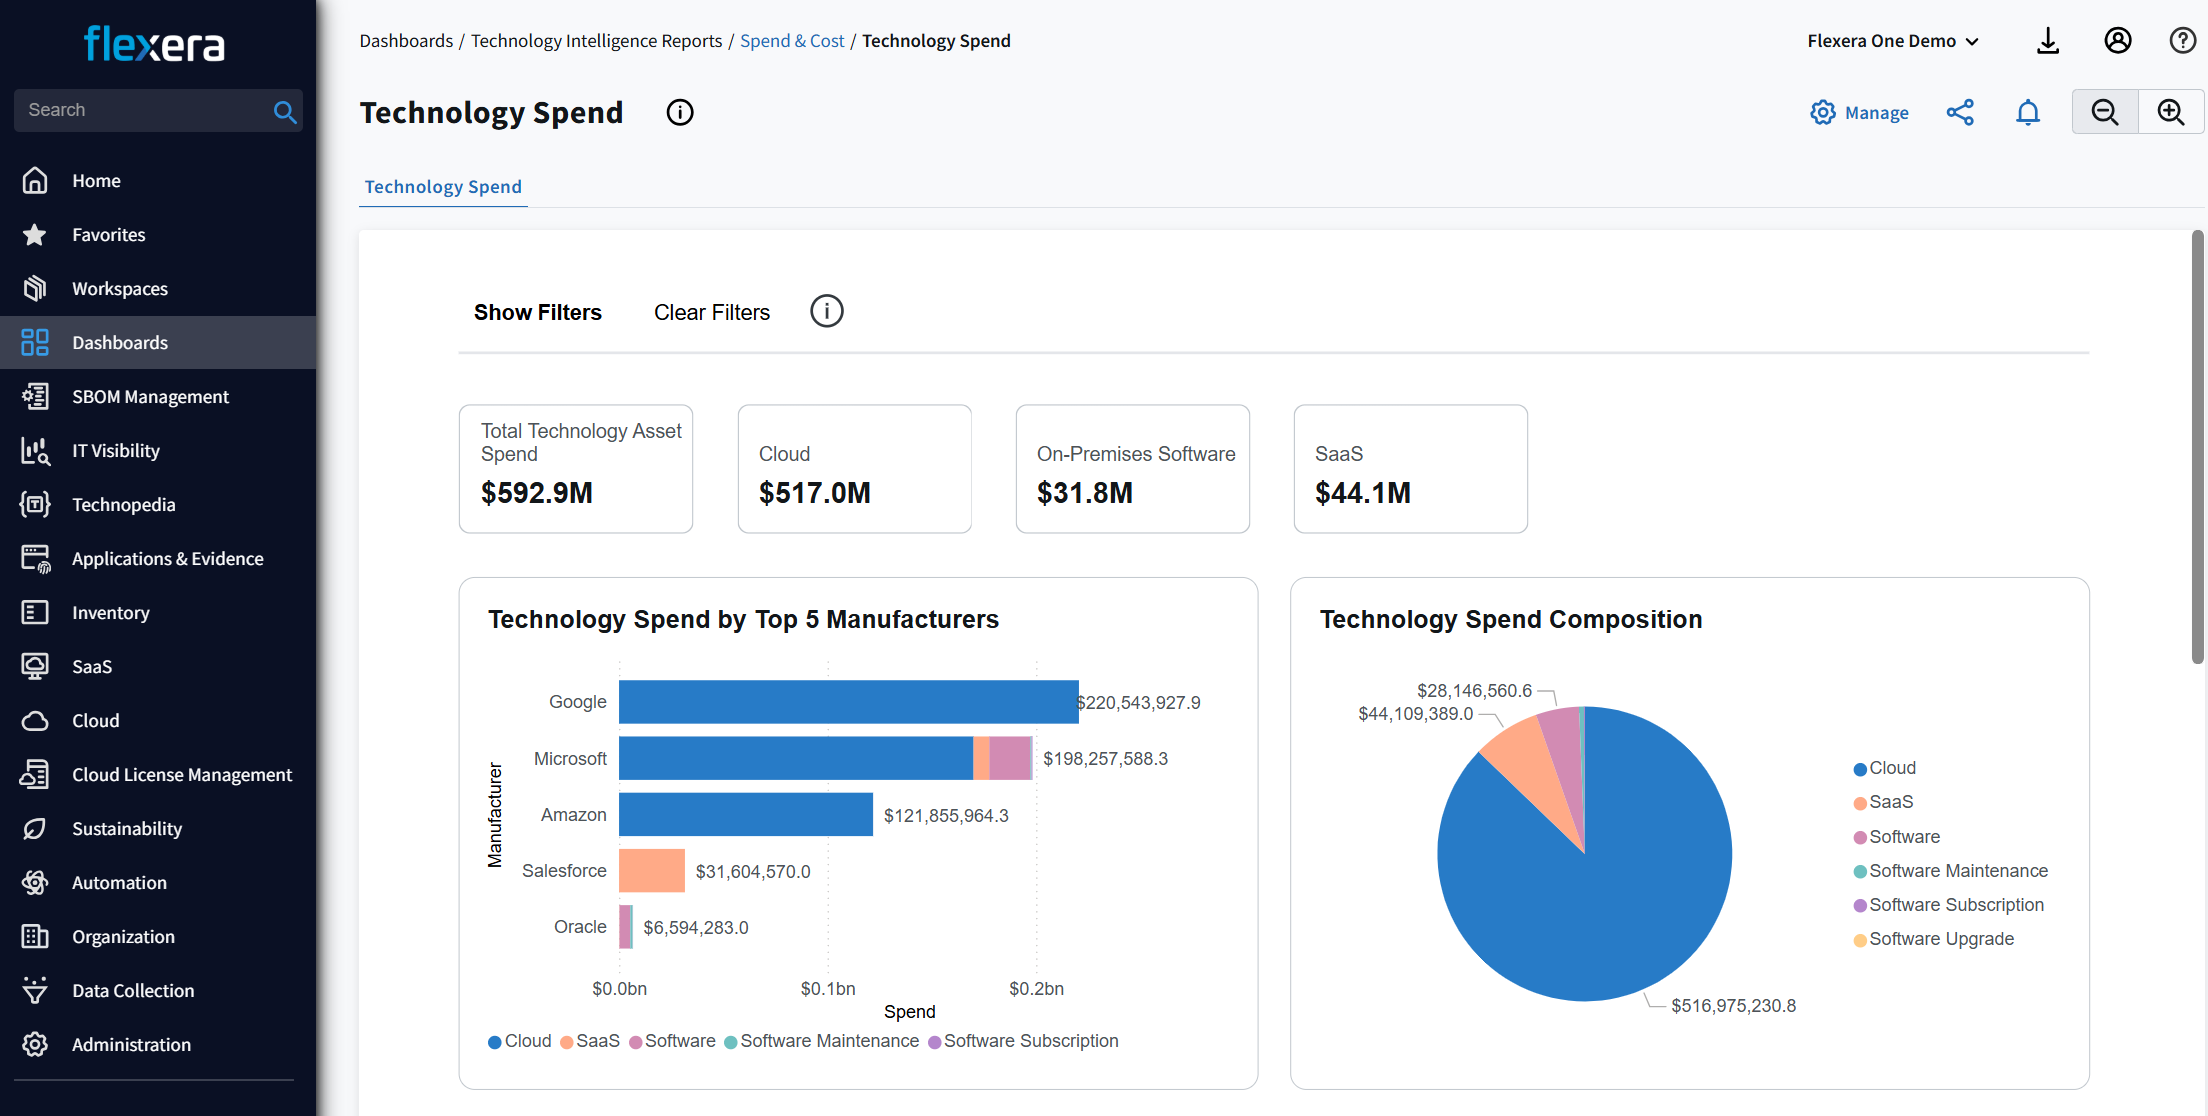Click the download icon in header
The height and width of the screenshot is (1116, 2208).
[x=2048, y=41]
